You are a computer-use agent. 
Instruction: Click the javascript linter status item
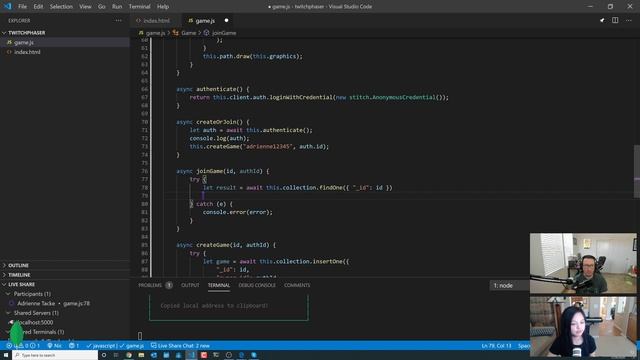point(101,346)
